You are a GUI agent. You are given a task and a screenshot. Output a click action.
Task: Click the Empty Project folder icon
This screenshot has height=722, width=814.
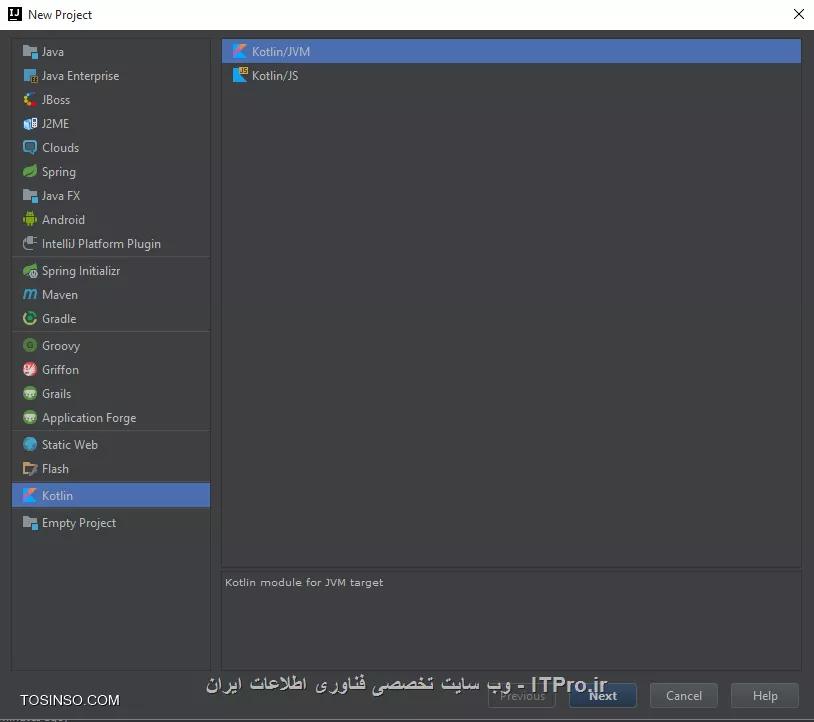[x=30, y=523]
